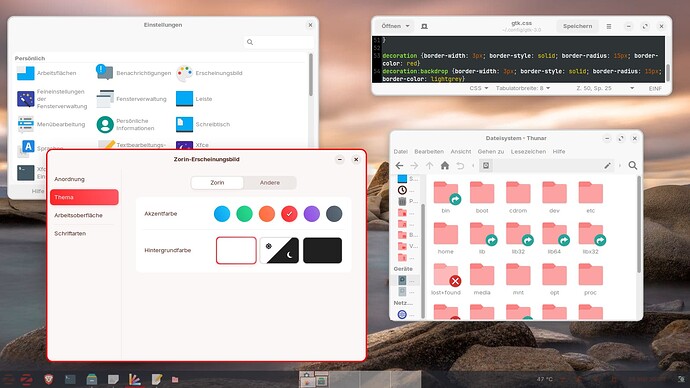
Task: Select the etc folder
Action: tap(591, 198)
